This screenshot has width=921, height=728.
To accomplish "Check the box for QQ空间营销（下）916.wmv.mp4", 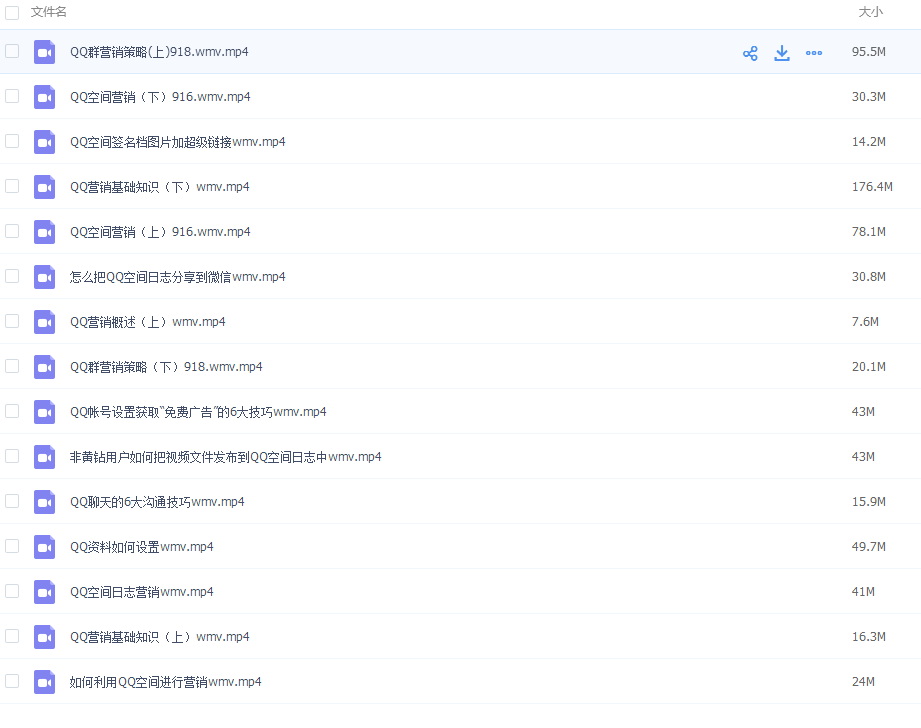I will click(12, 96).
